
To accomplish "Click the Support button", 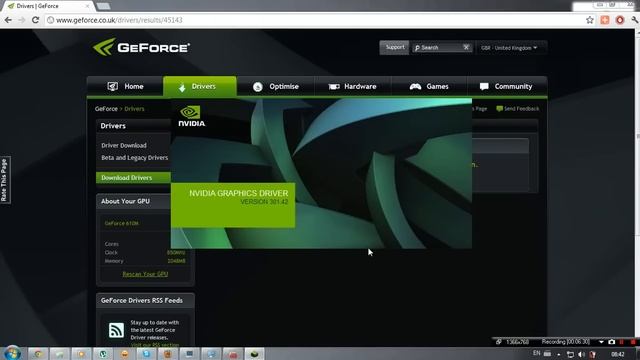I will pyautogui.click(x=394, y=47).
